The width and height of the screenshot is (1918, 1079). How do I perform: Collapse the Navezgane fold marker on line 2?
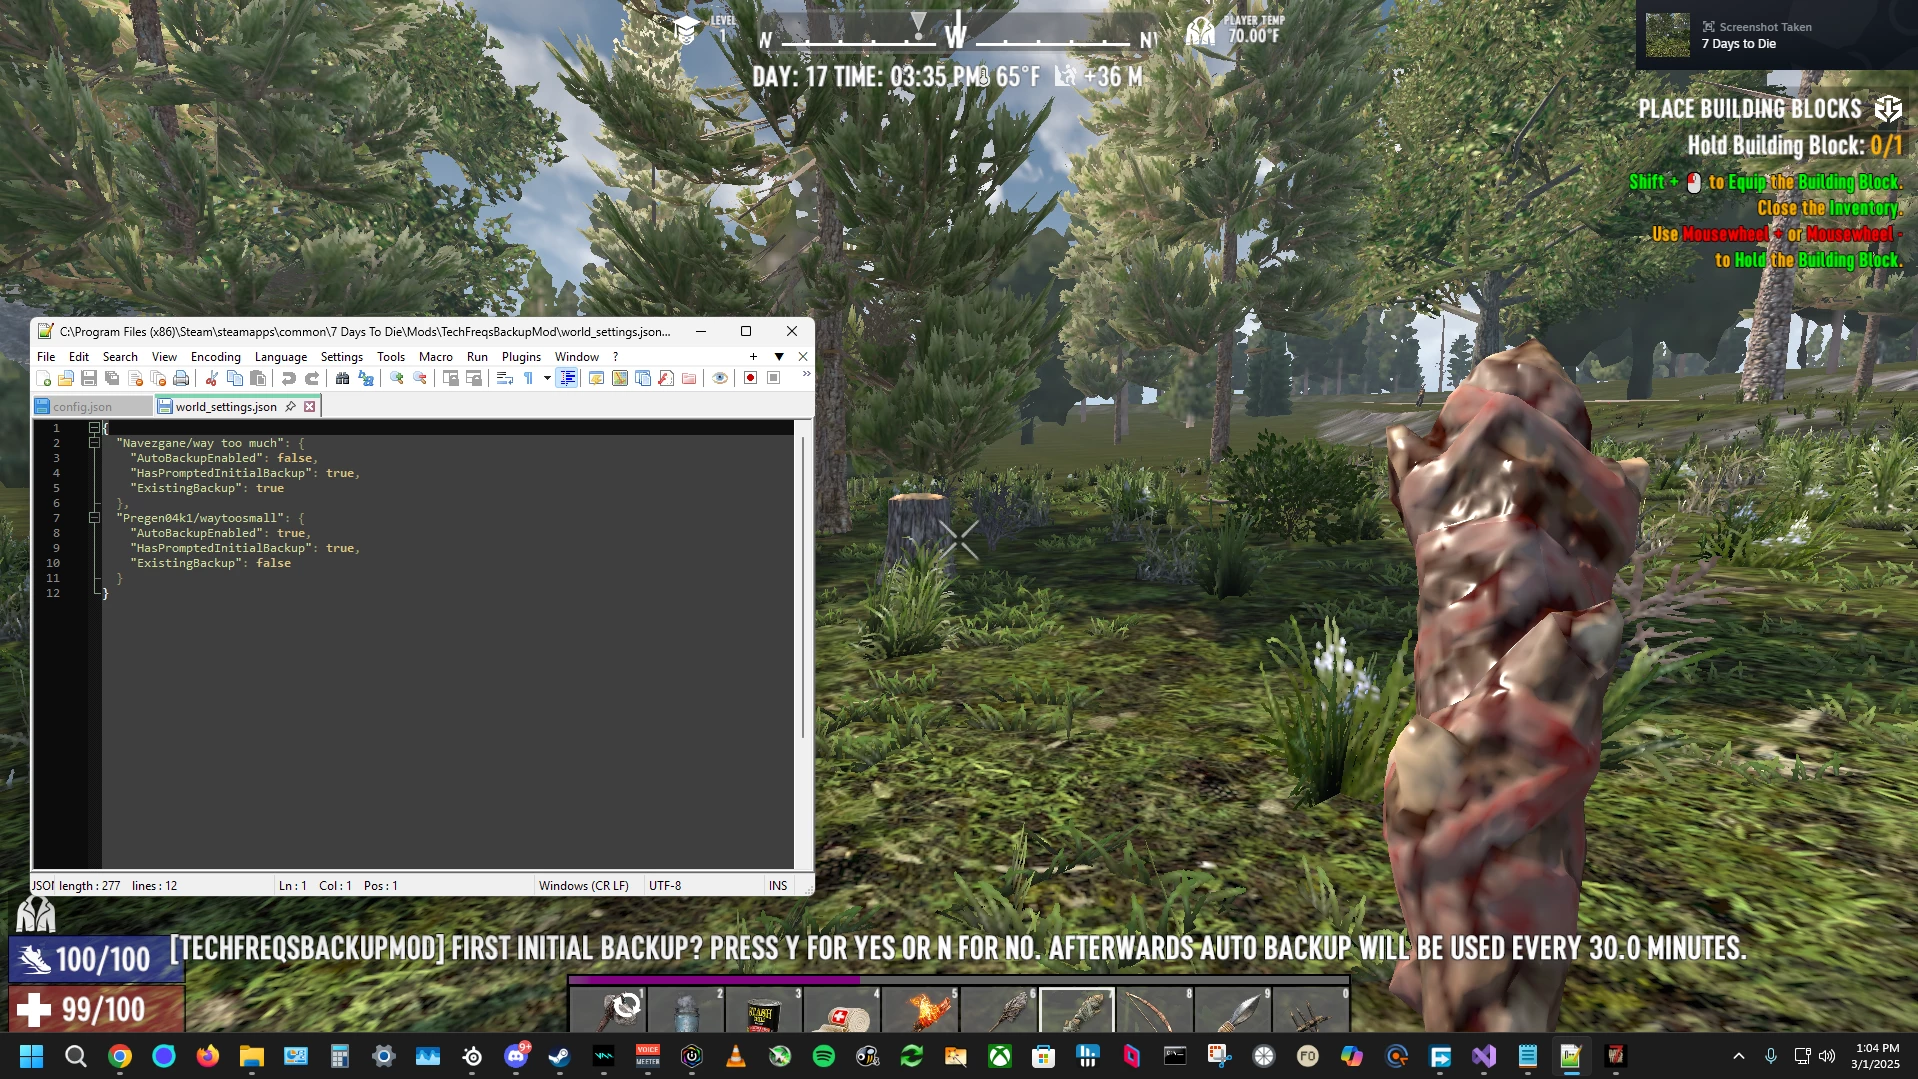(94, 443)
